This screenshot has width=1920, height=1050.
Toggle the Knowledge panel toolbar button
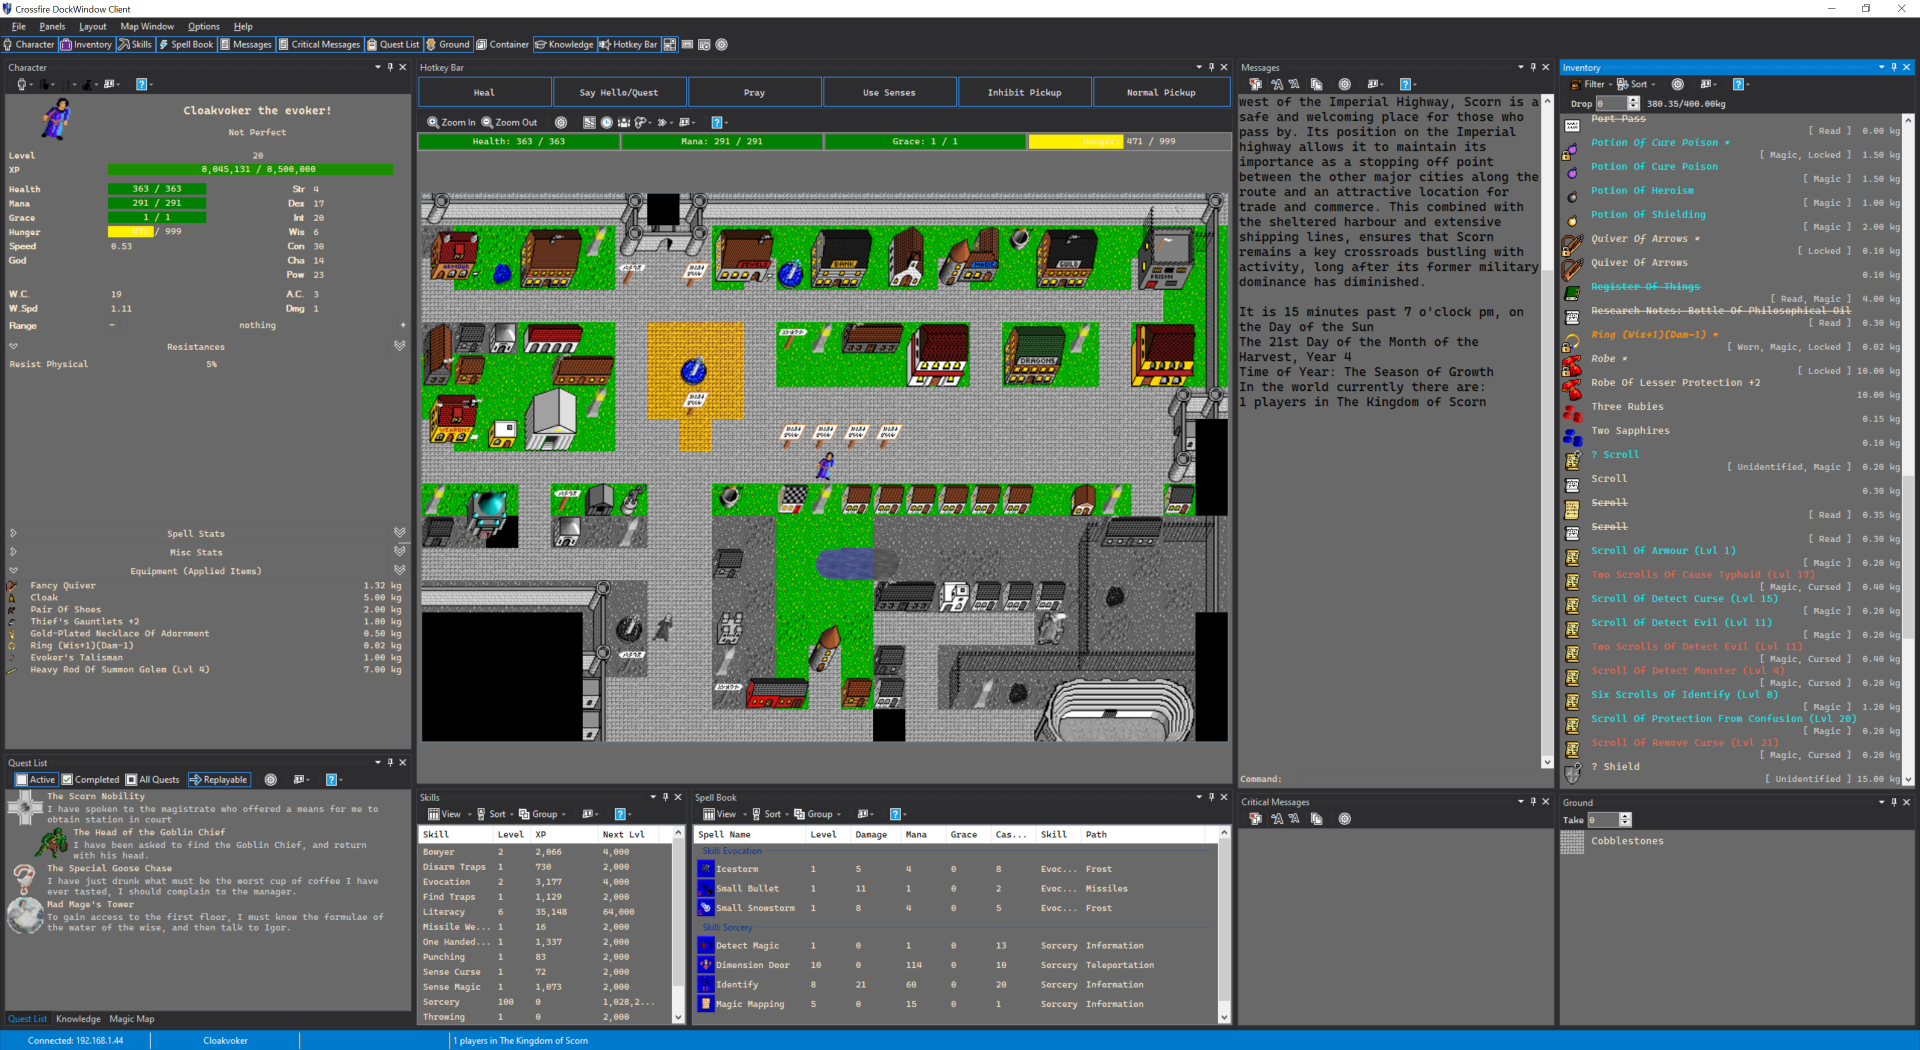[x=564, y=44]
